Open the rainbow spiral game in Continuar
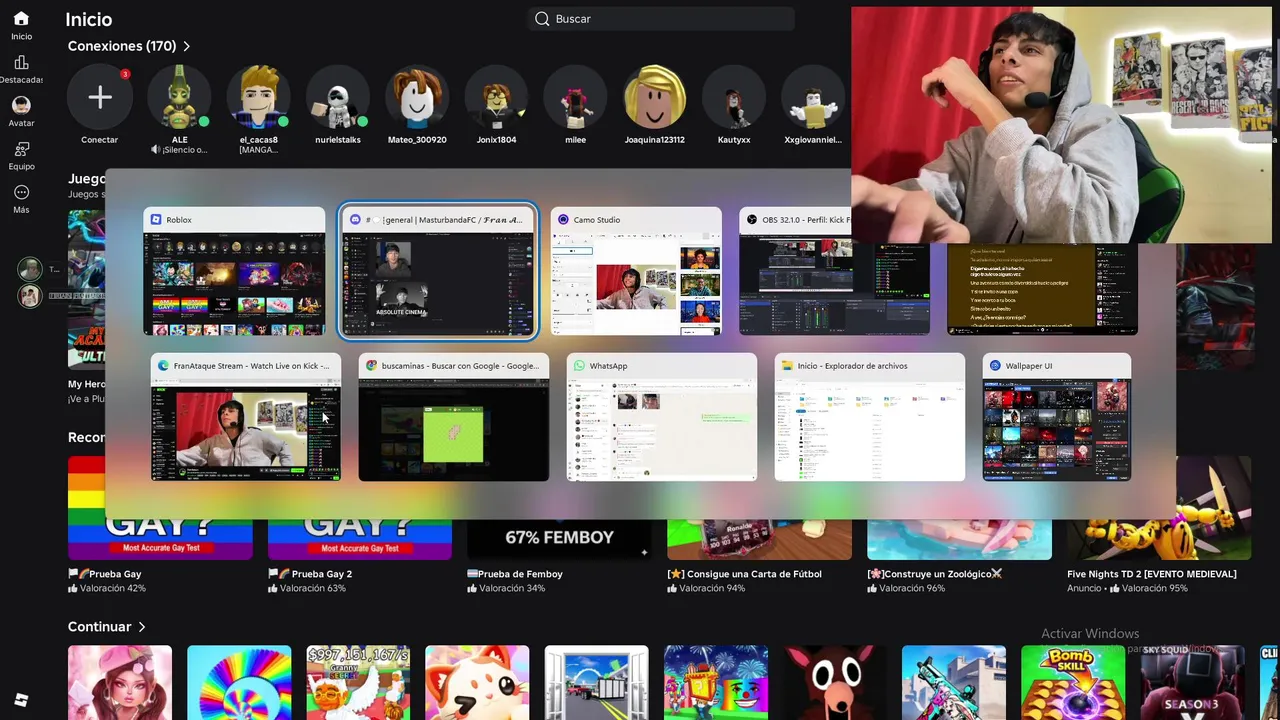The height and width of the screenshot is (720, 1280). (239, 682)
